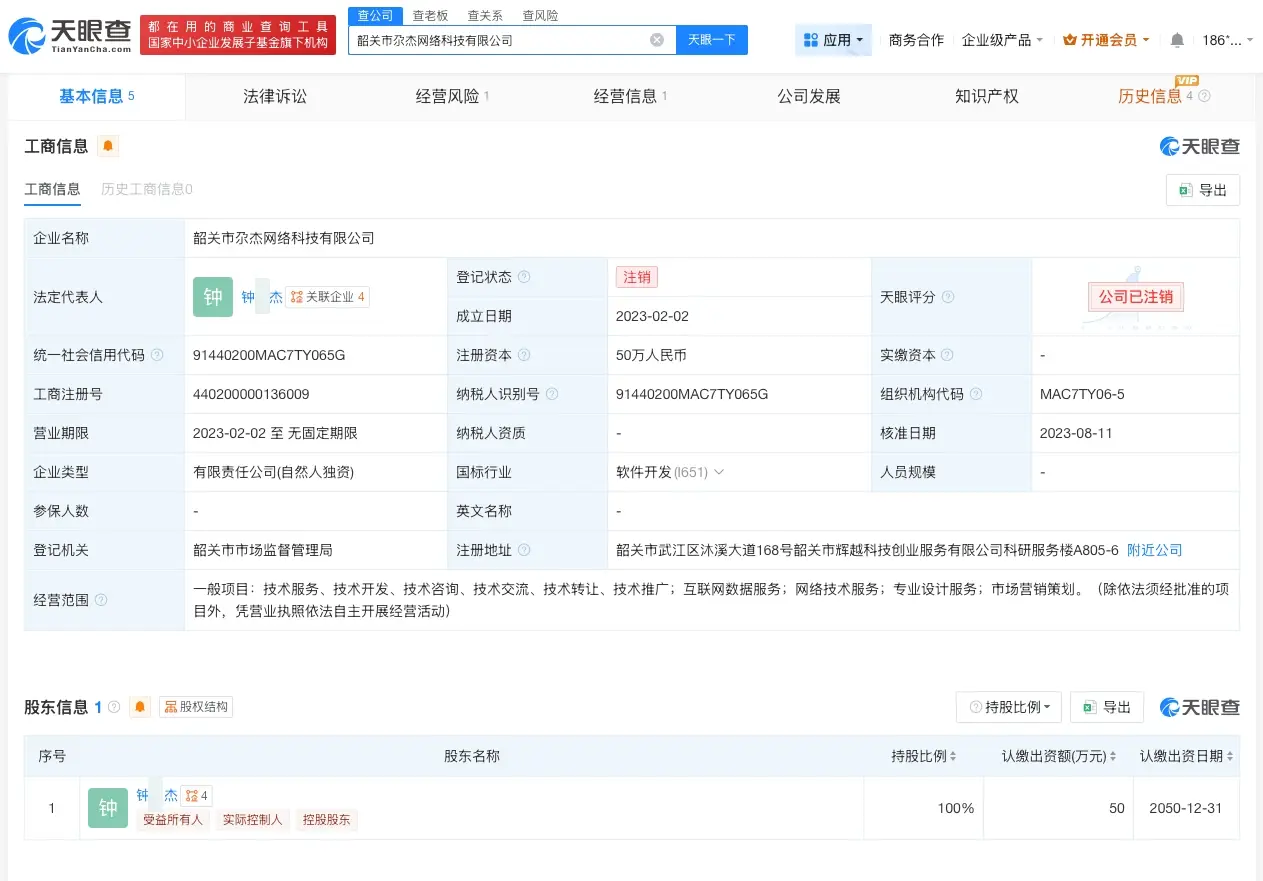Open the 应用 dropdown menu
The width and height of the screenshot is (1263, 881).
coord(834,40)
